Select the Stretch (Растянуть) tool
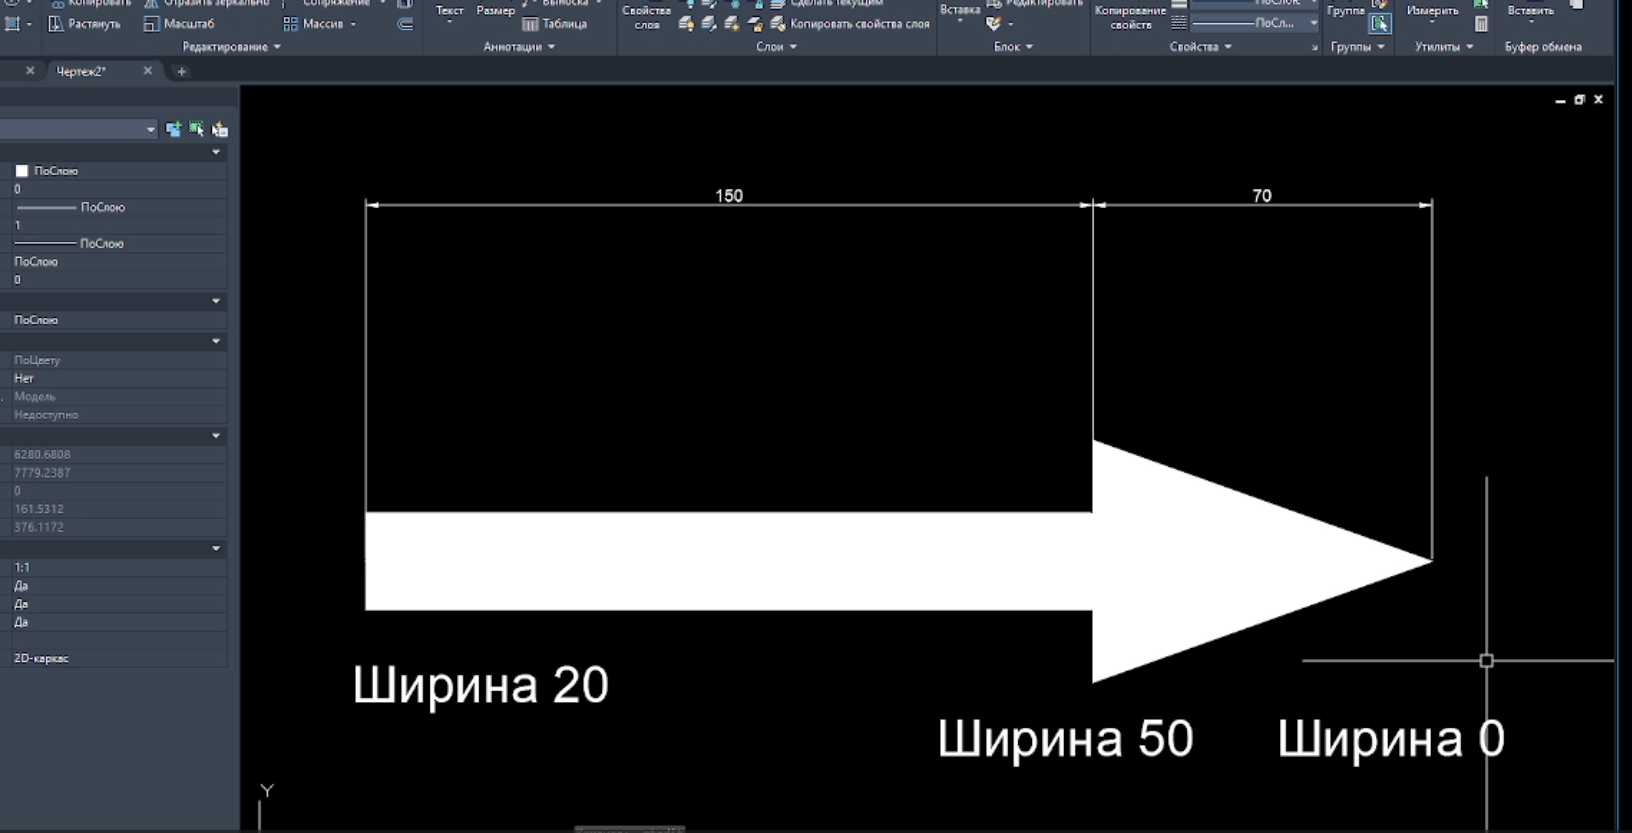 click(x=85, y=23)
